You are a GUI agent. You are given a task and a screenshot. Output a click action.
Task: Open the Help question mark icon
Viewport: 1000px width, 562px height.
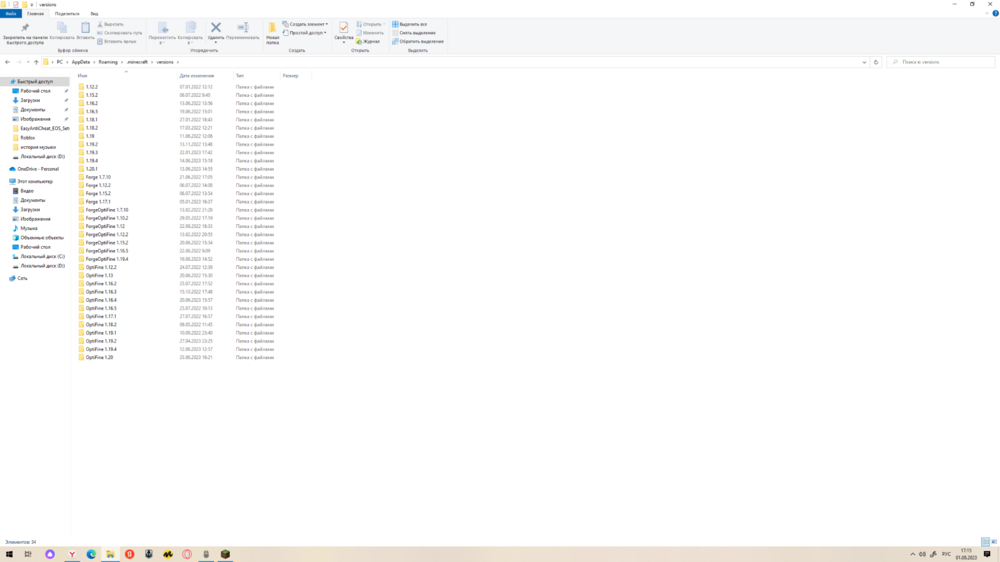pos(995,13)
